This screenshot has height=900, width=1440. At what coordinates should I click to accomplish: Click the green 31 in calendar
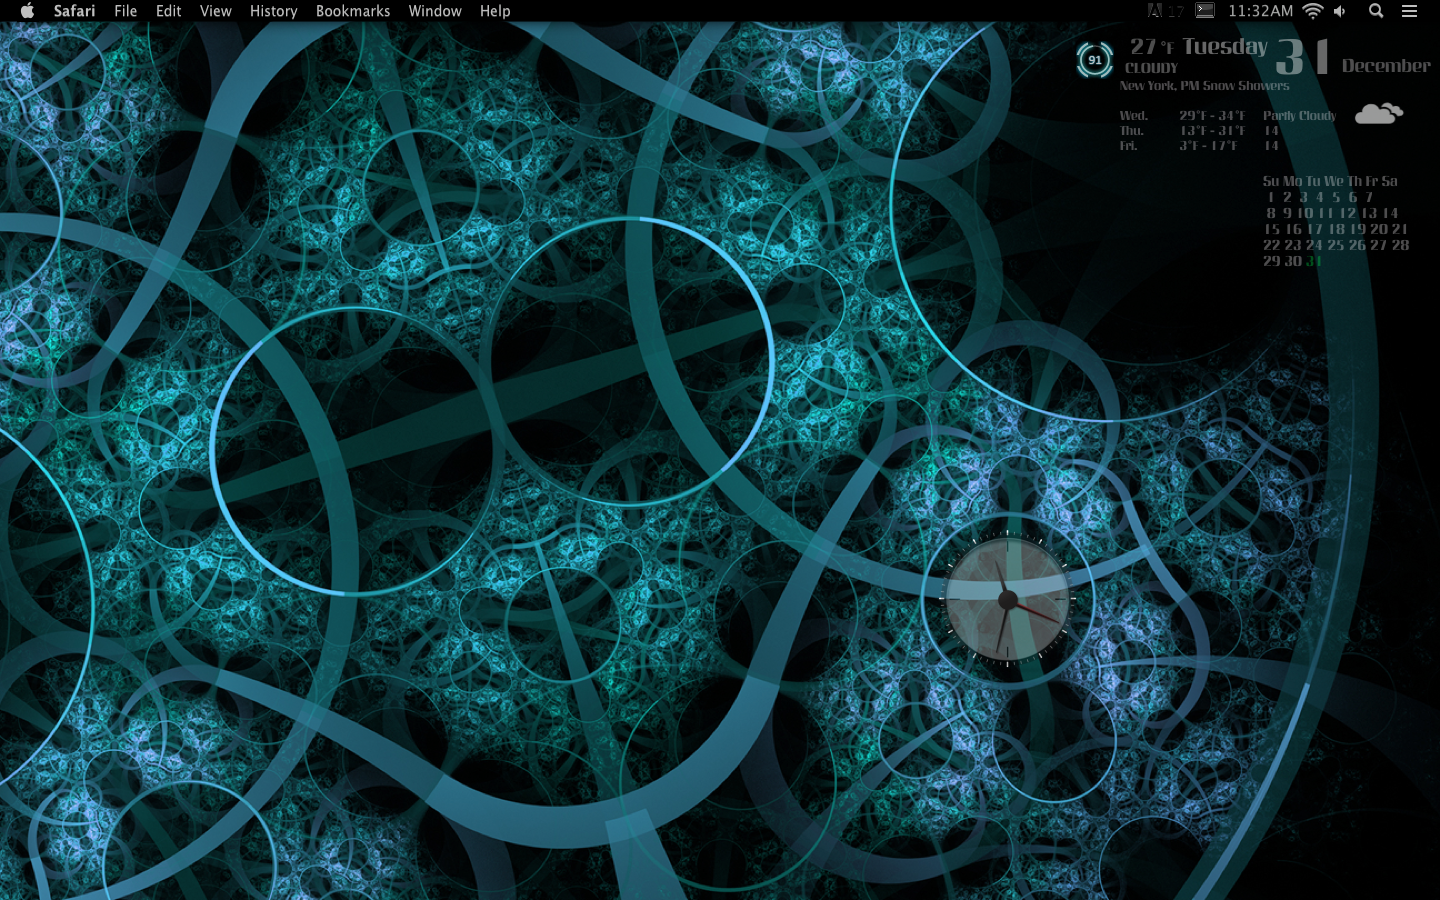click(1314, 261)
